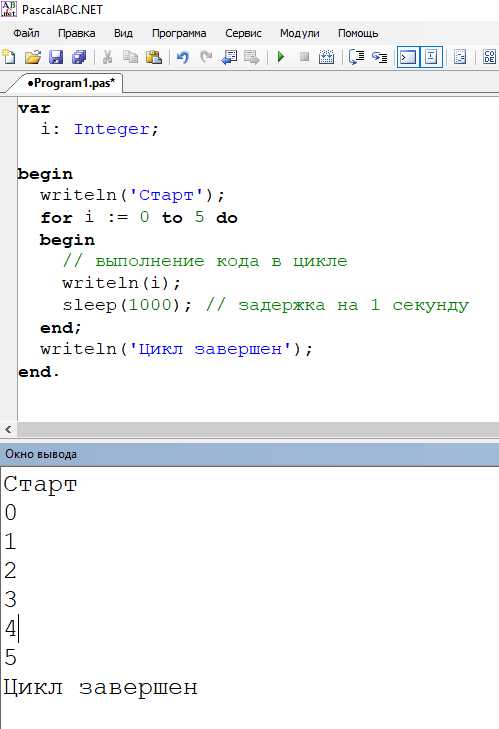Open the Сервис menu
This screenshot has width=499, height=729.
pos(243,33)
